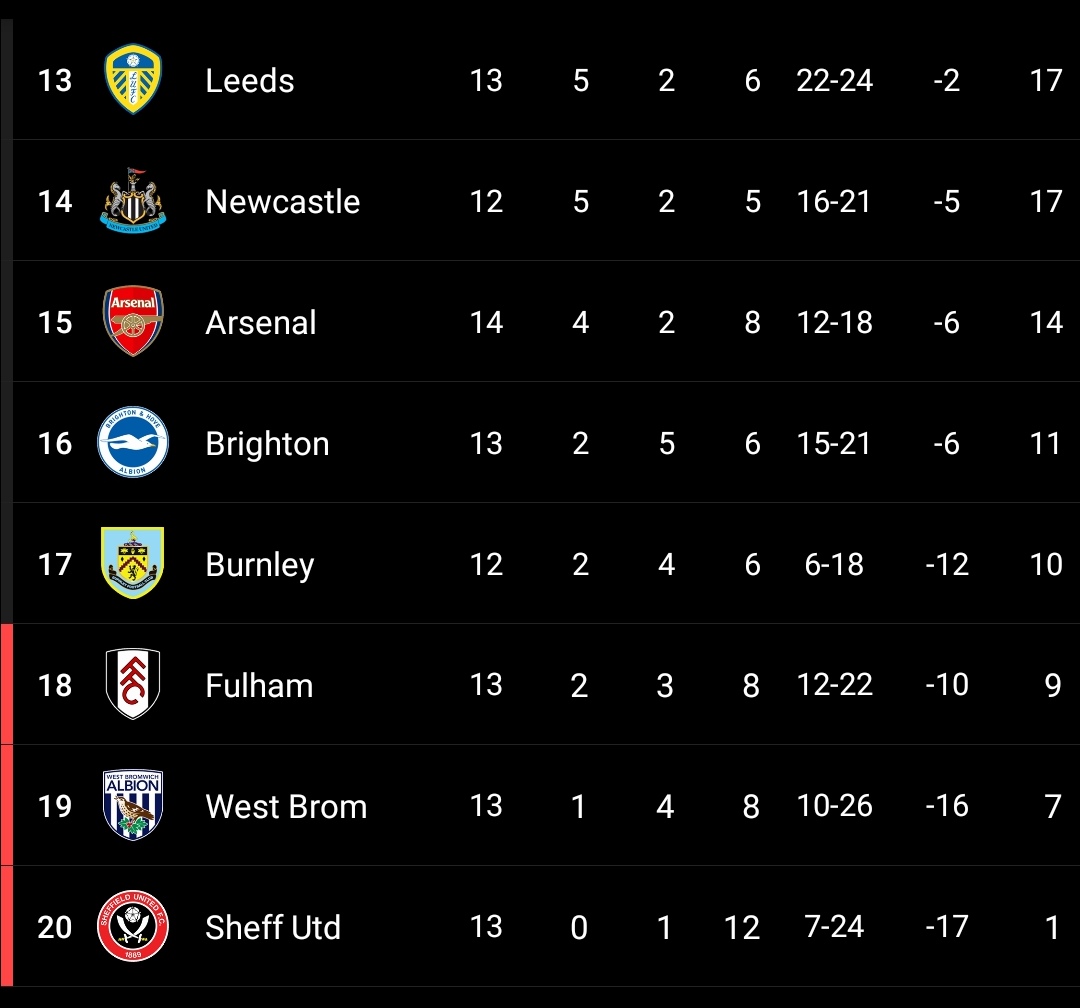Open the Burnley team page link
This screenshot has height=1008, width=1080.
tap(260, 565)
